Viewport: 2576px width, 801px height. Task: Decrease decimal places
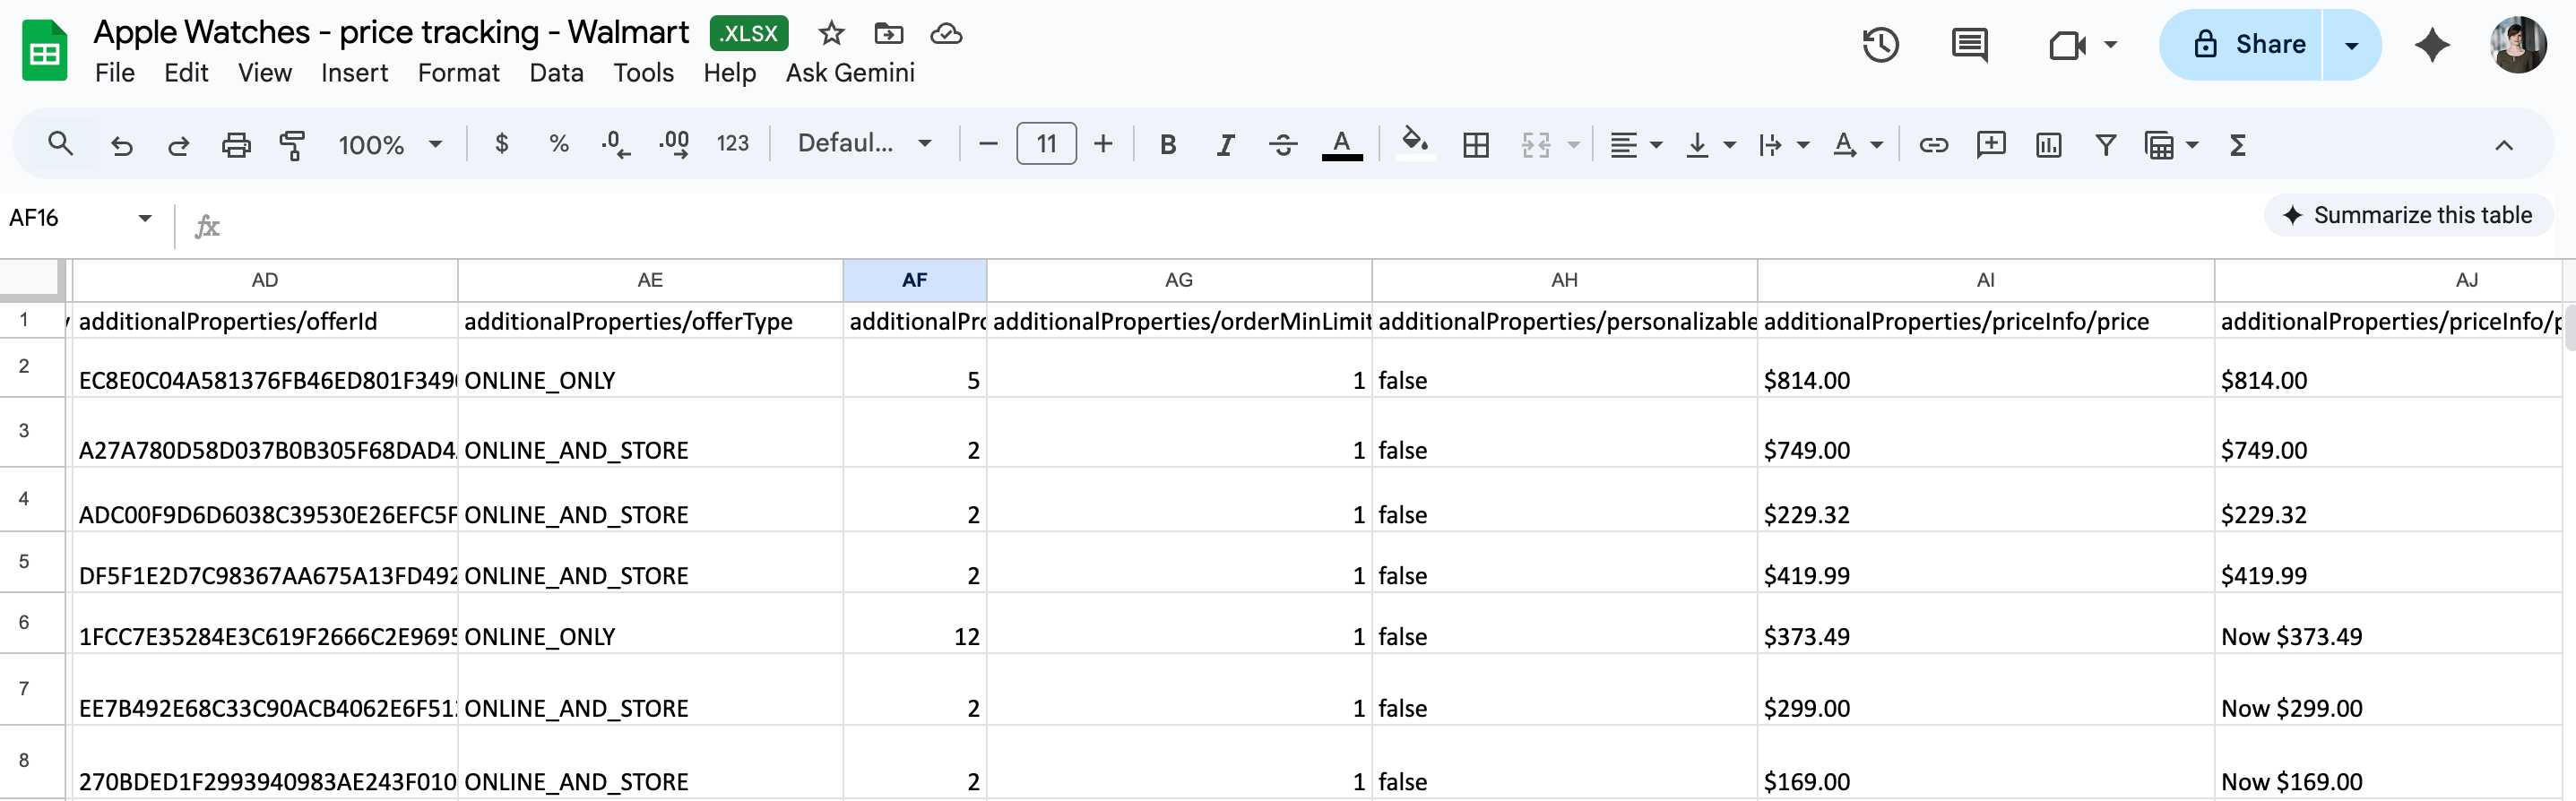point(615,145)
